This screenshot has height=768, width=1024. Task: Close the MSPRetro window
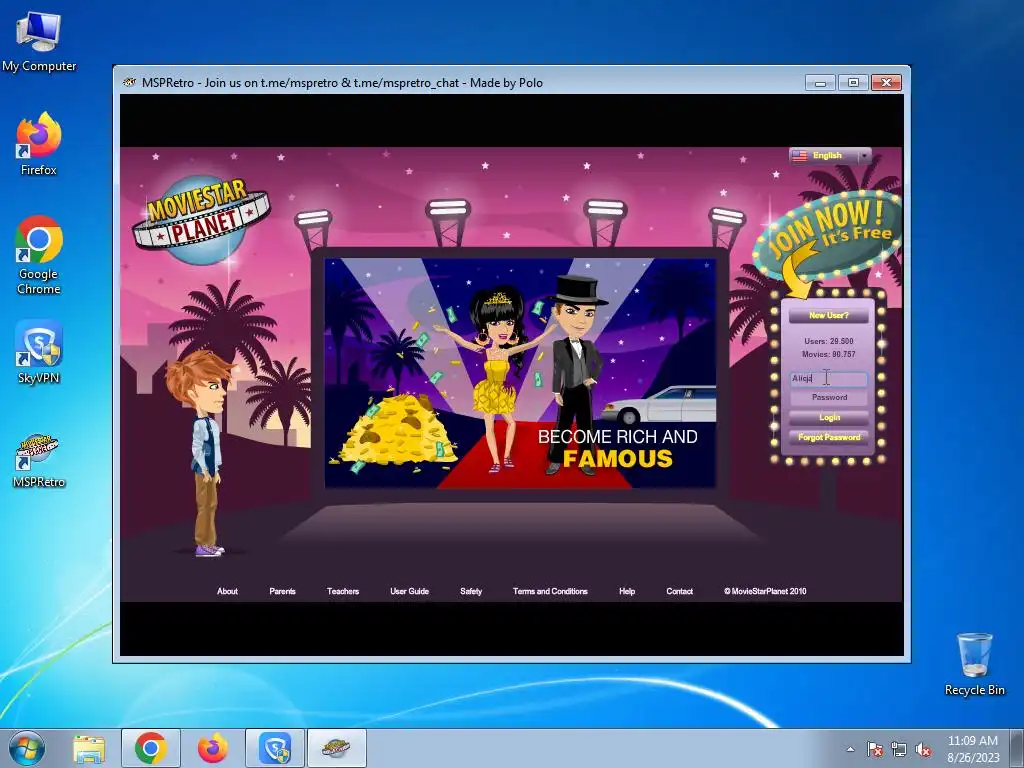886,82
